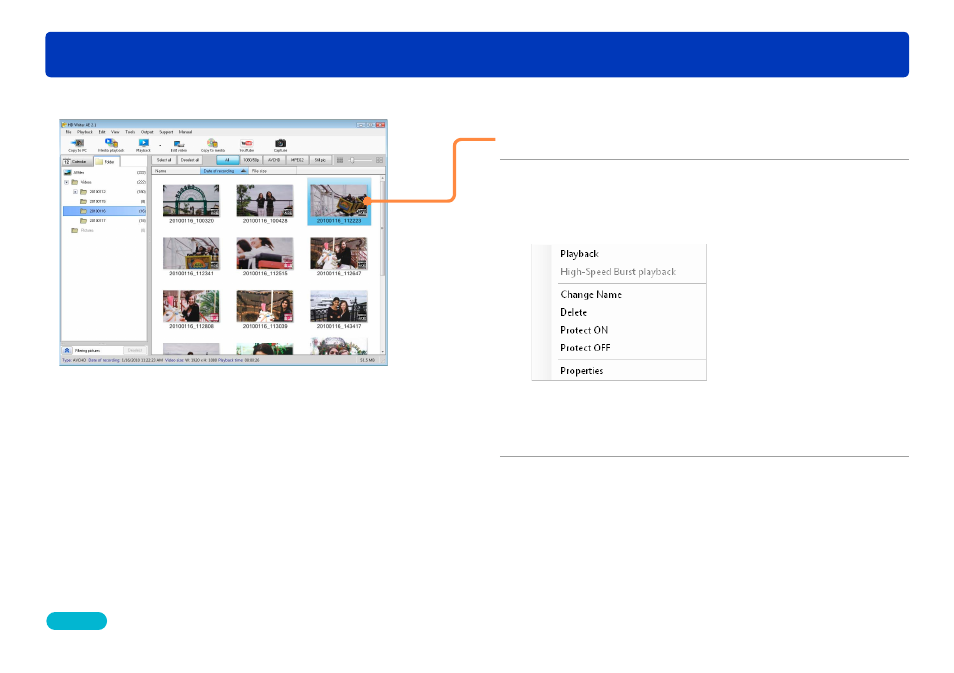This screenshot has width=954, height=673.
Task: Toggle the AVCHD filter button
Action: click(274, 160)
